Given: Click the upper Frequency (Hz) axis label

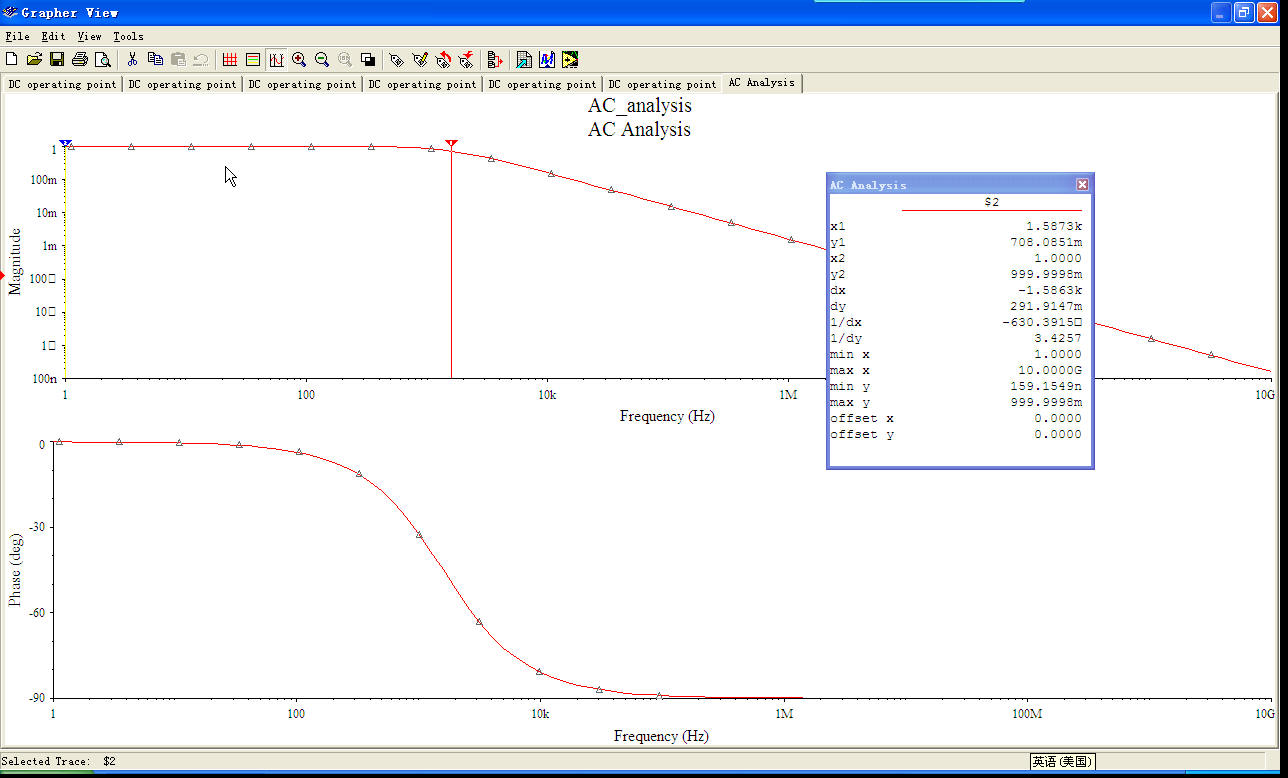Looking at the screenshot, I should point(667,416).
